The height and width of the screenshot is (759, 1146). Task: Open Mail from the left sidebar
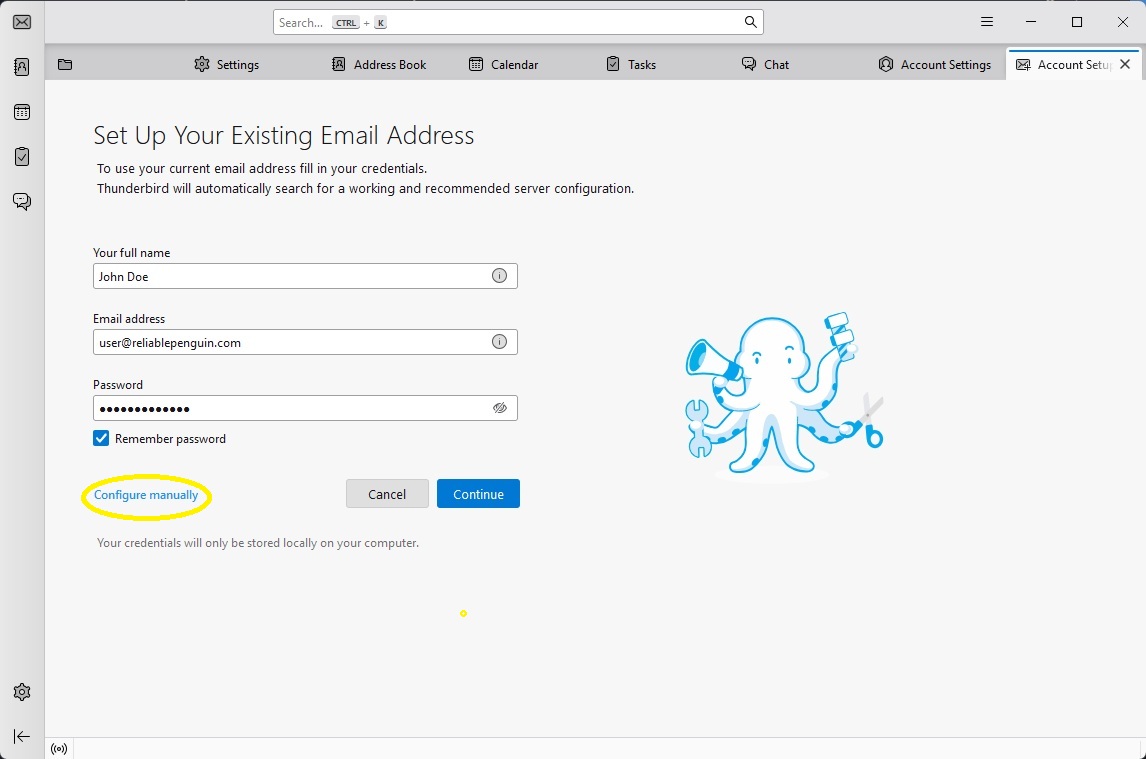[x=22, y=22]
